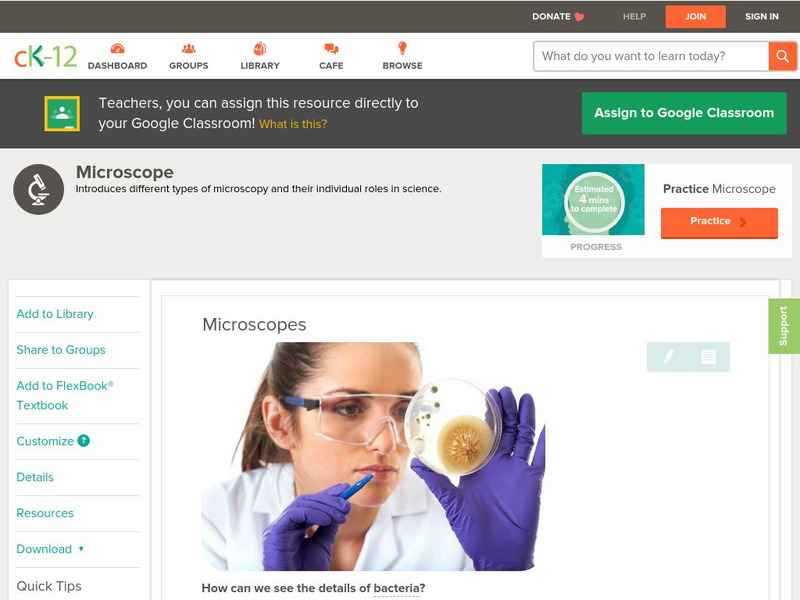Click the Customize help question mark icon
Screen dimensions: 800x600
(84, 441)
